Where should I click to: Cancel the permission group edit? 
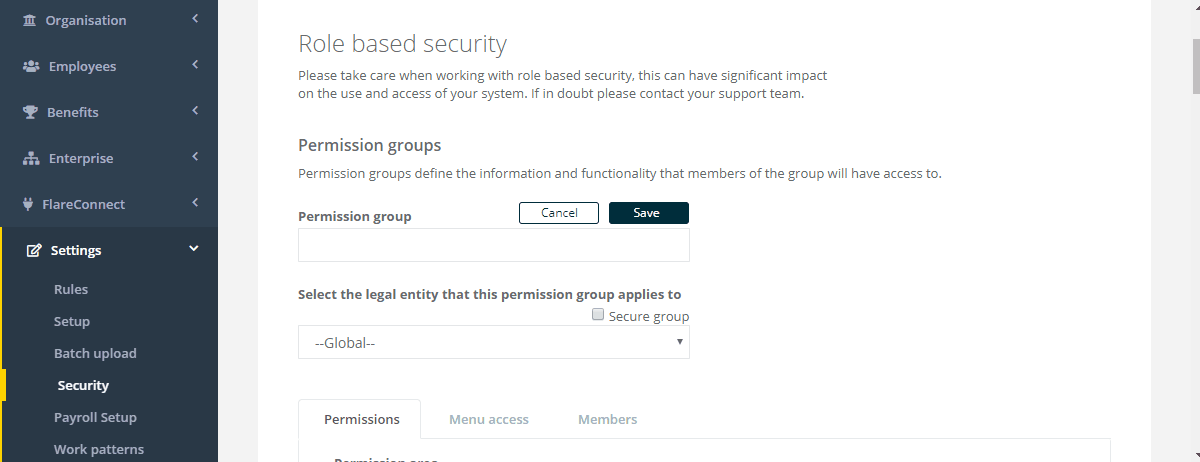[x=559, y=213]
